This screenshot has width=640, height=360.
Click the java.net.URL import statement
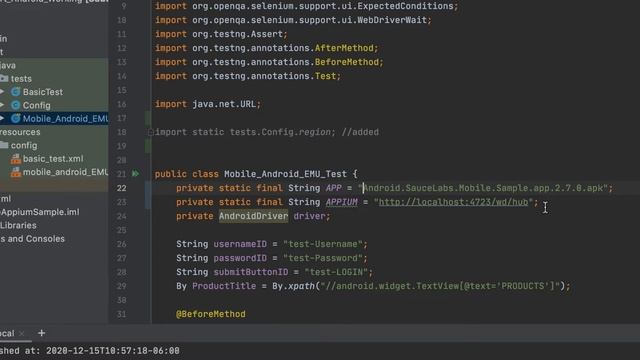[x=208, y=104]
